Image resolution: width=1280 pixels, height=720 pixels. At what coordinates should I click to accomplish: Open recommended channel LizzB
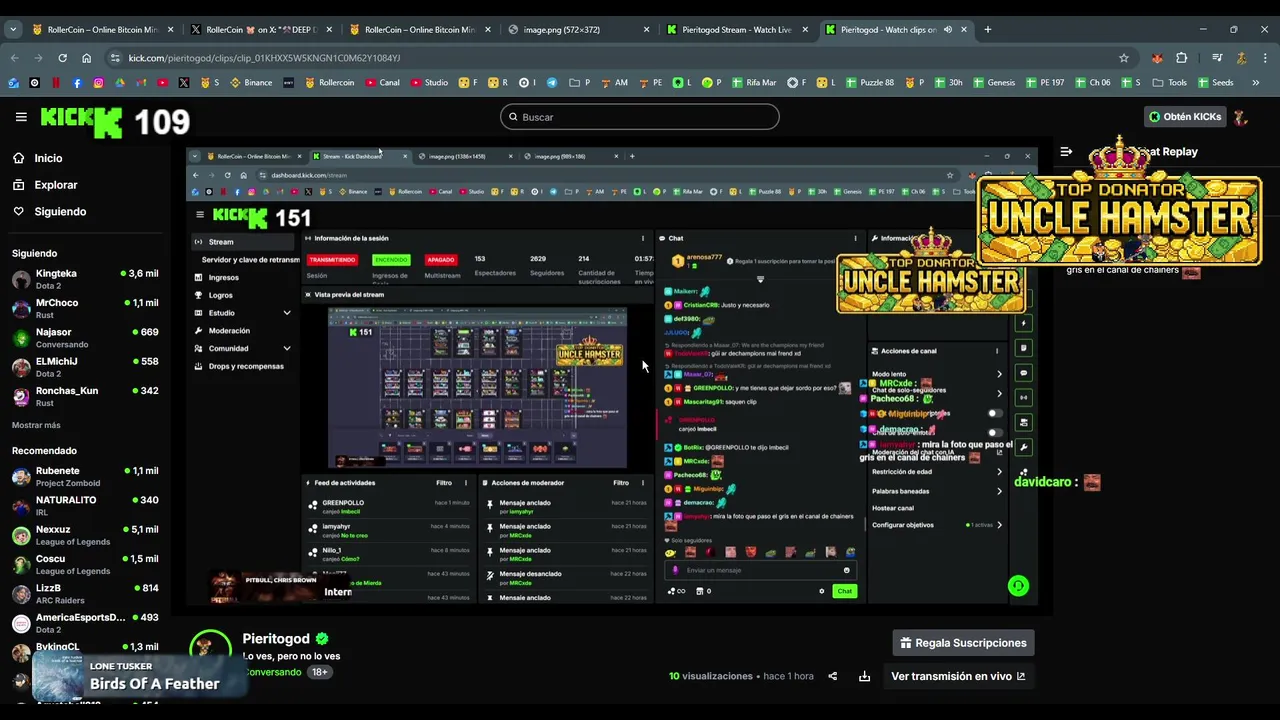(x=85, y=594)
